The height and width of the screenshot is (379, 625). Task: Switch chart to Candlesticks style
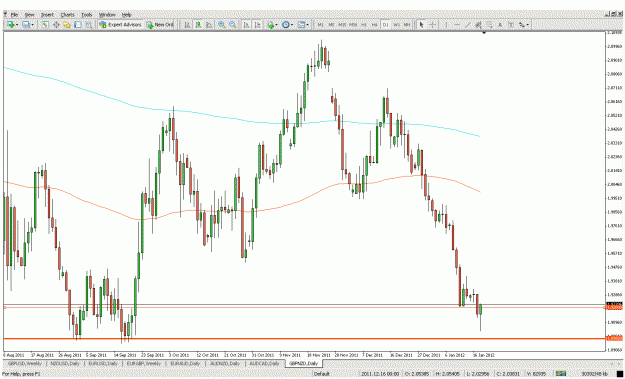tap(198, 25)
